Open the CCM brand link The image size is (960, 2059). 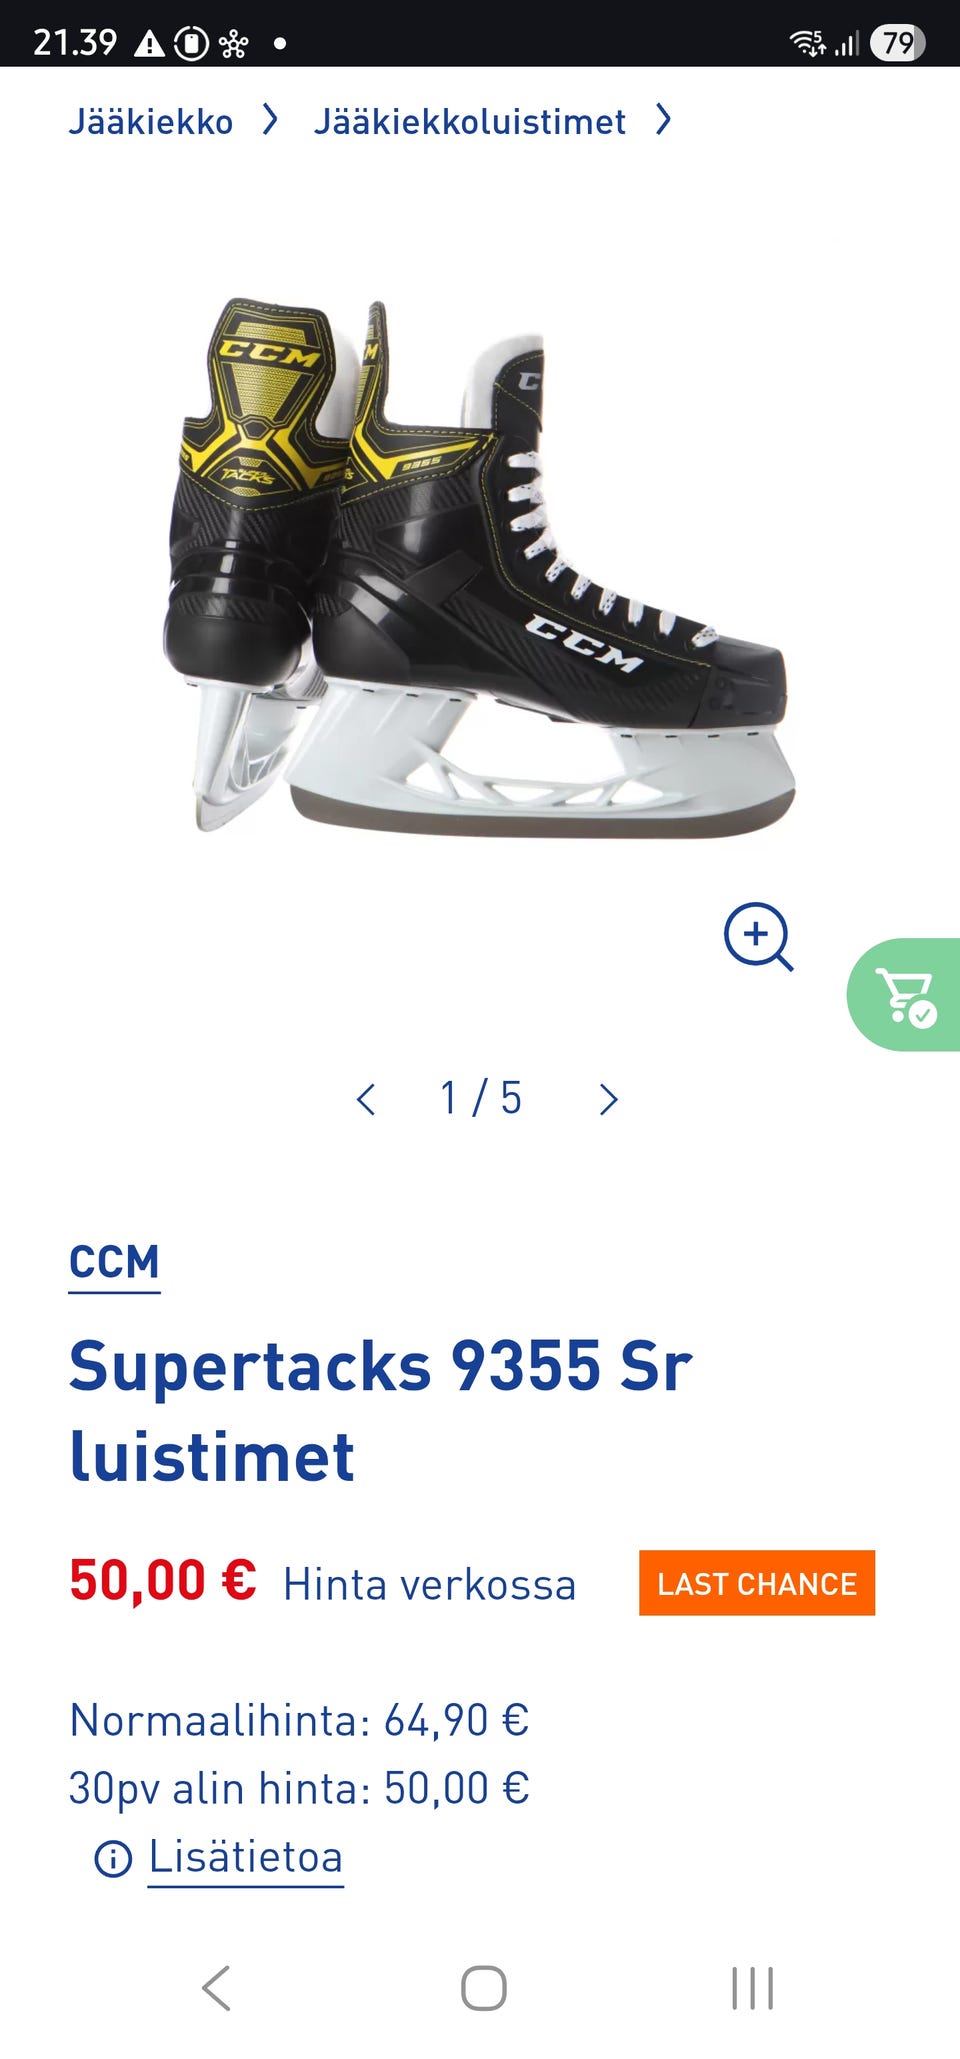click(x=114, y=1264)
